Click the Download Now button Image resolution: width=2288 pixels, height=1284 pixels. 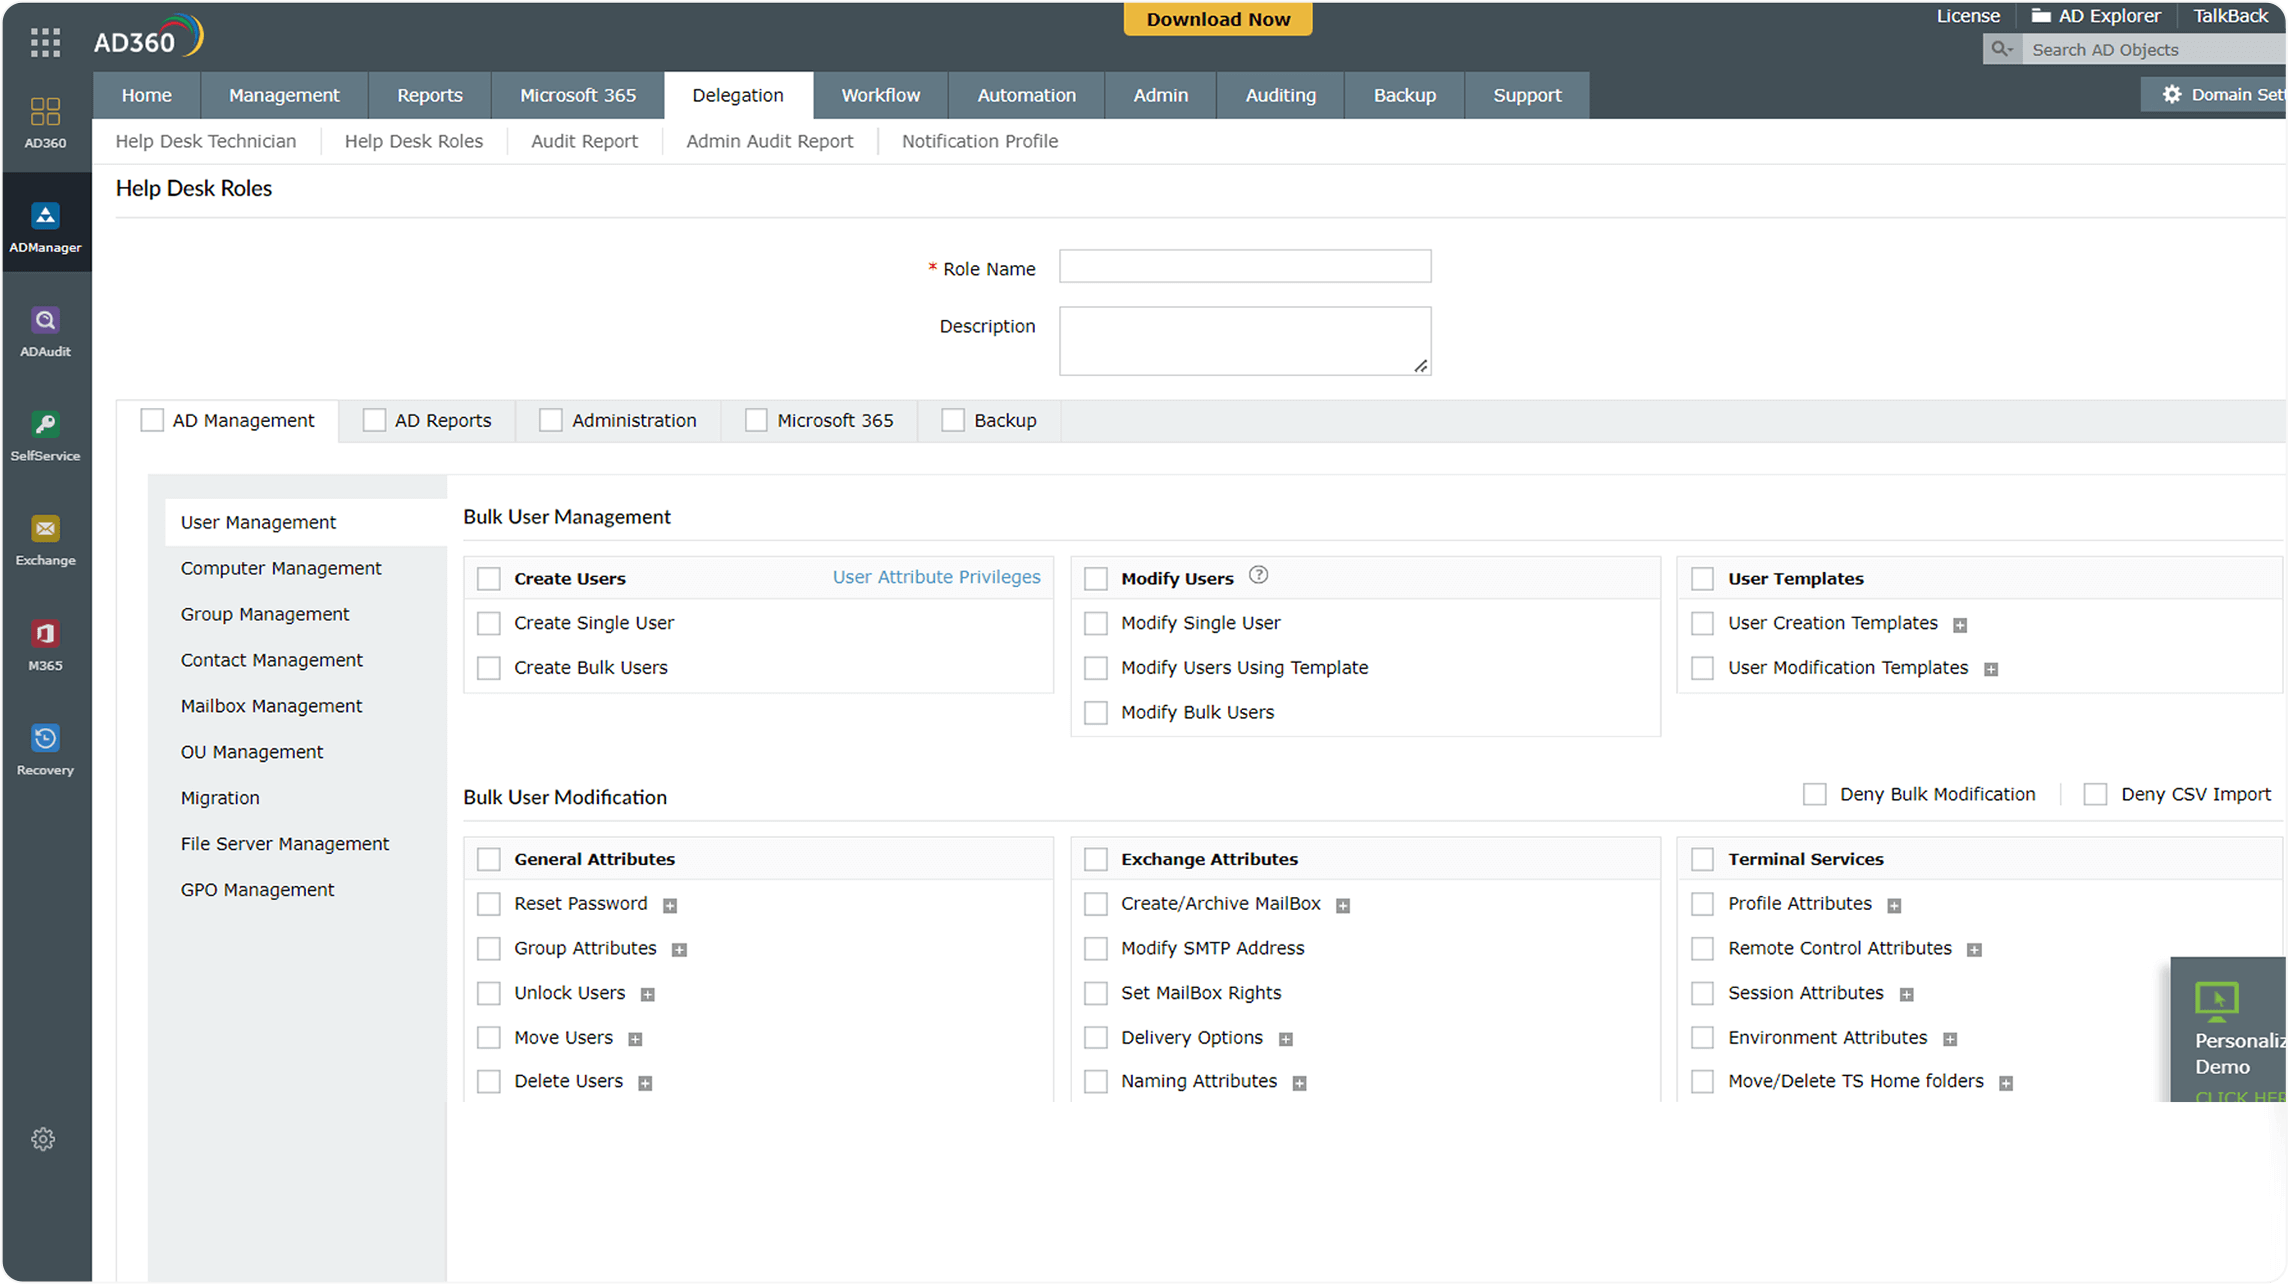(1217, 18)
